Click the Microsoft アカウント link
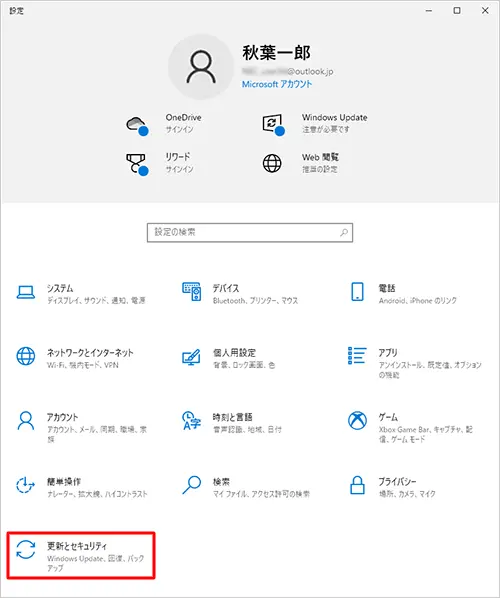Image resolution: width=500 pixels, height=598 pixels. (x=277, y=84)
